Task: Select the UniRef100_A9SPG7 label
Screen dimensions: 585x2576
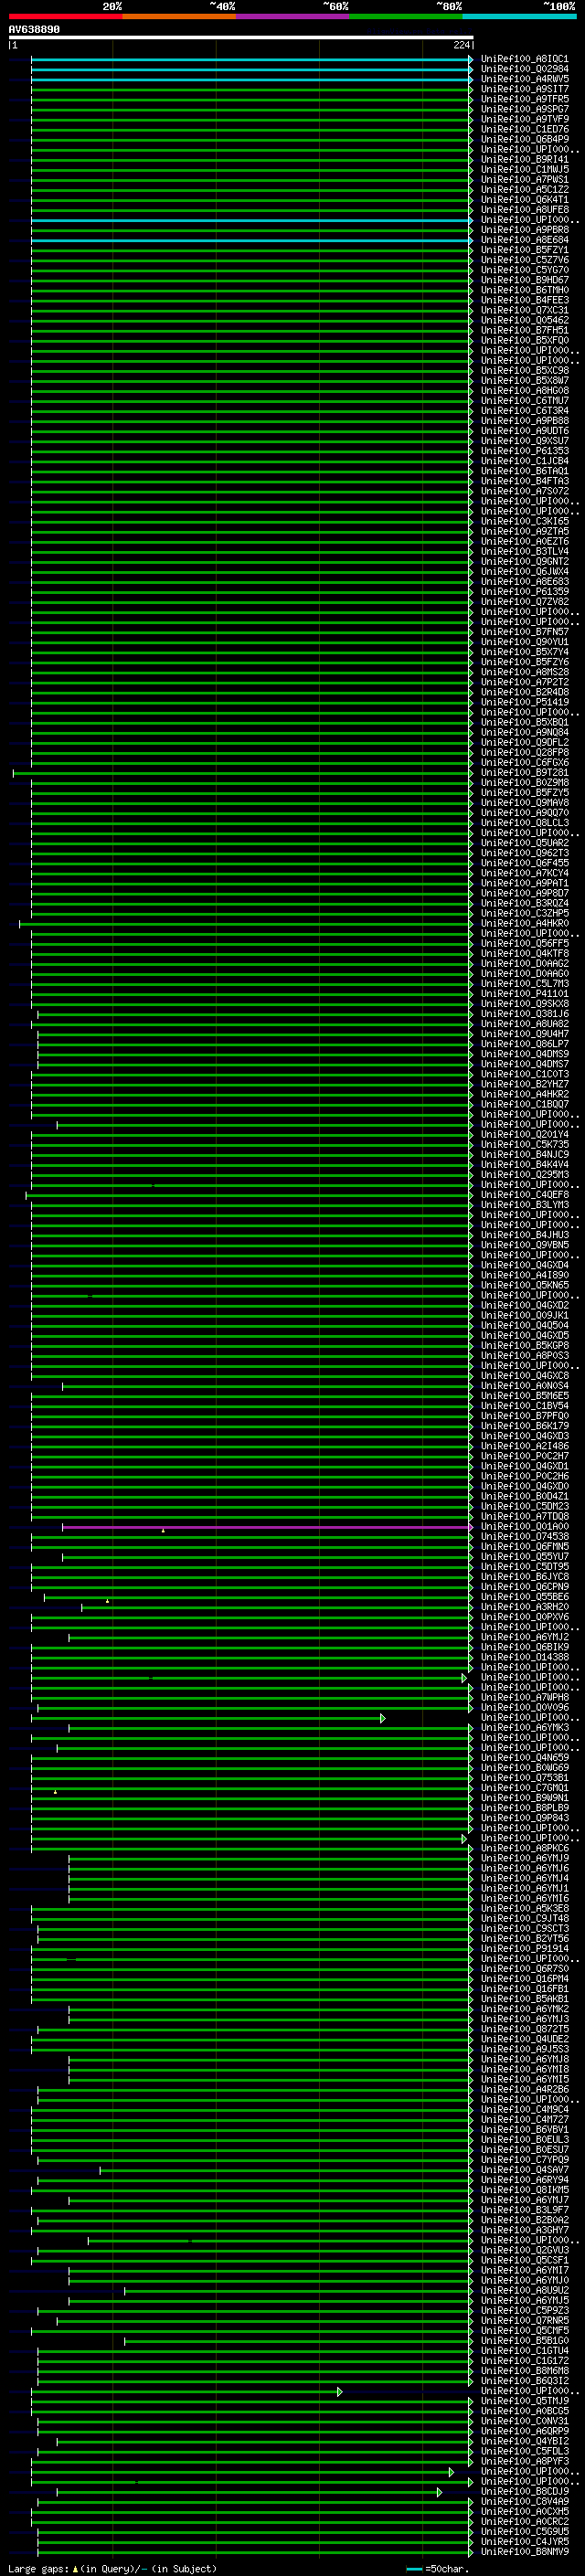Action: click(x=524, y=109)
